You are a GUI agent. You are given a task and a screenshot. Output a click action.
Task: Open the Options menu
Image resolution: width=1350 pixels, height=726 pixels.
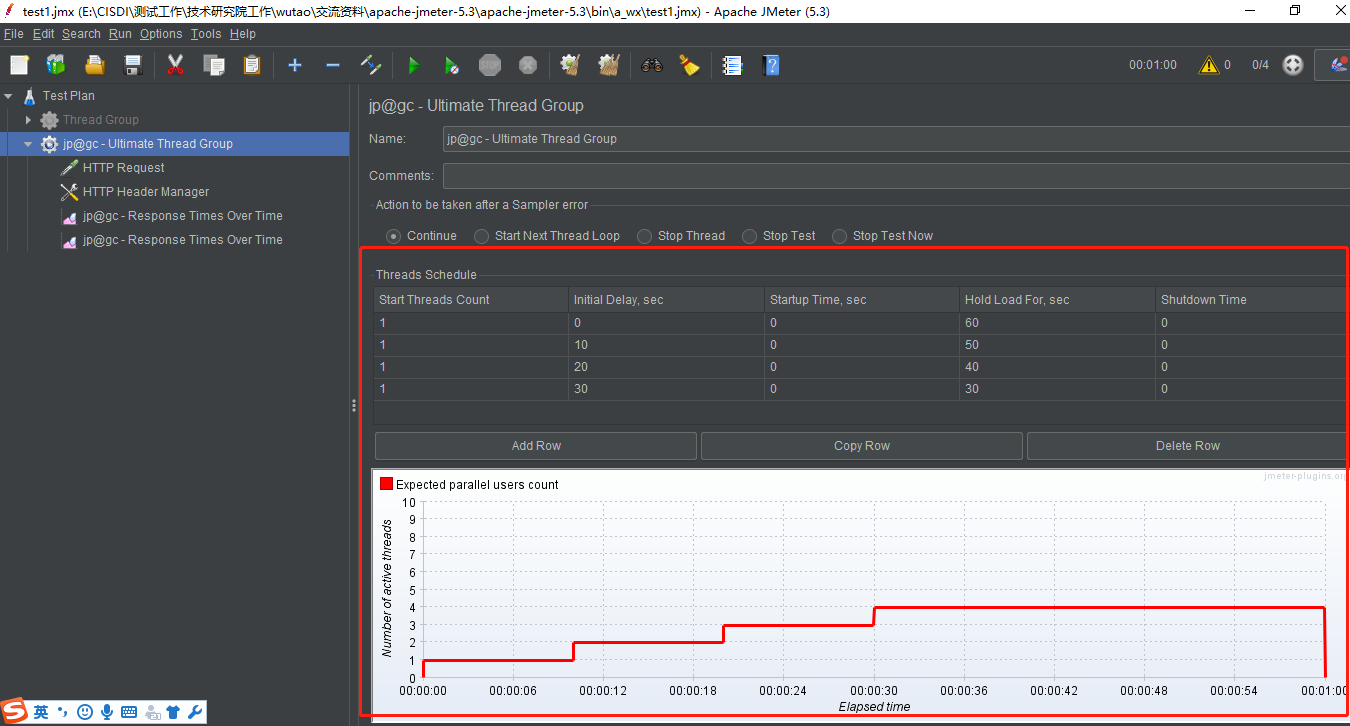[161, 34]
